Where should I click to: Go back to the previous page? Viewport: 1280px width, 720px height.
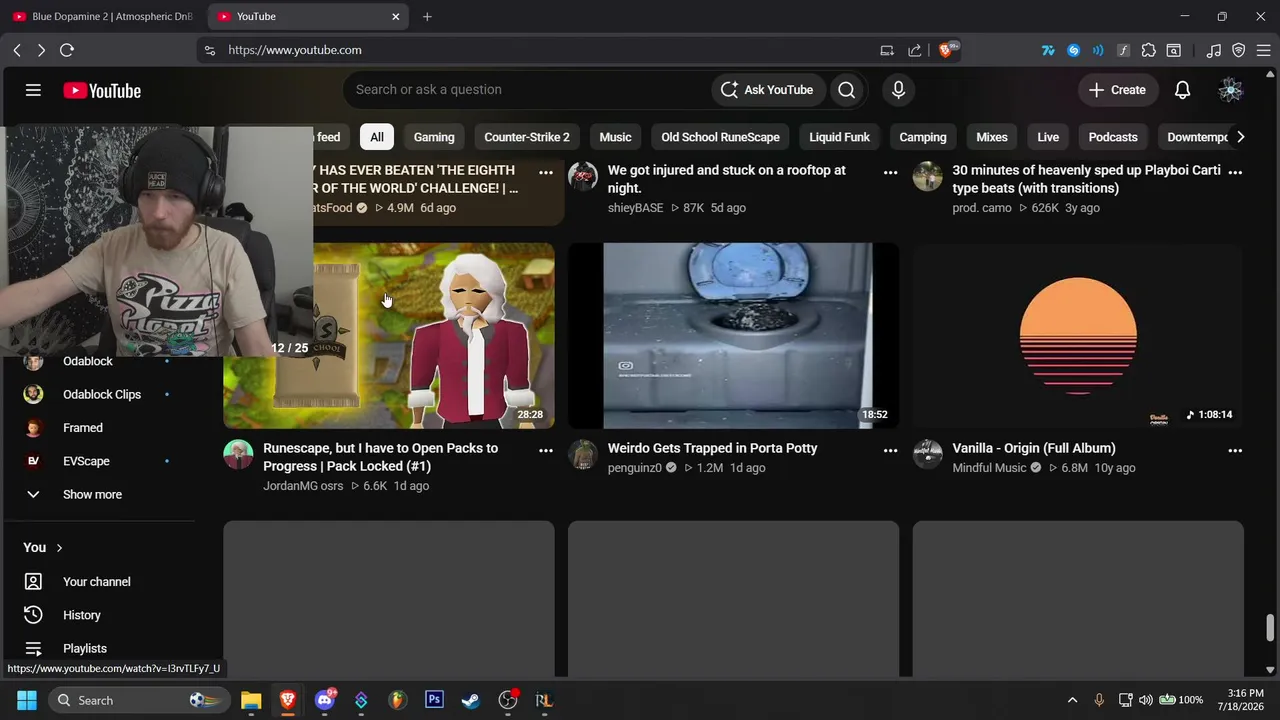[17, 50]
